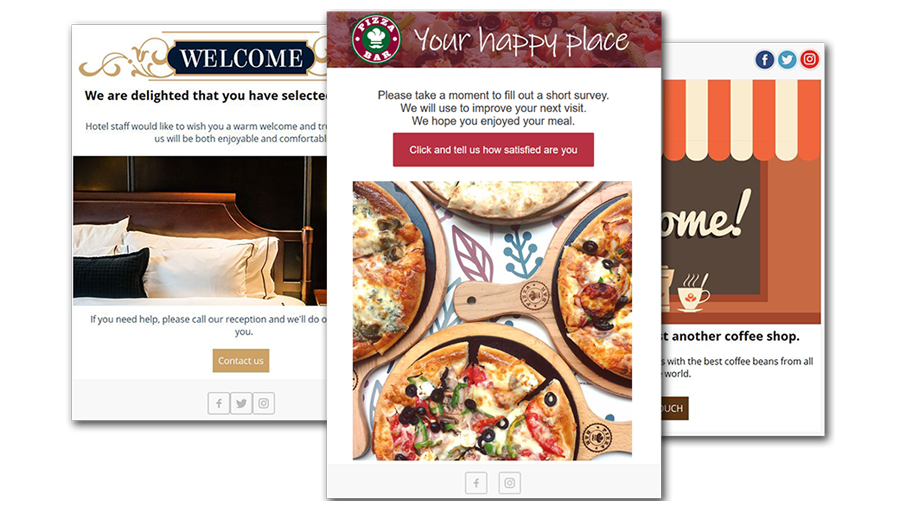Click 'Click and tell us how satisfied are you'

[x=493, y=150]
